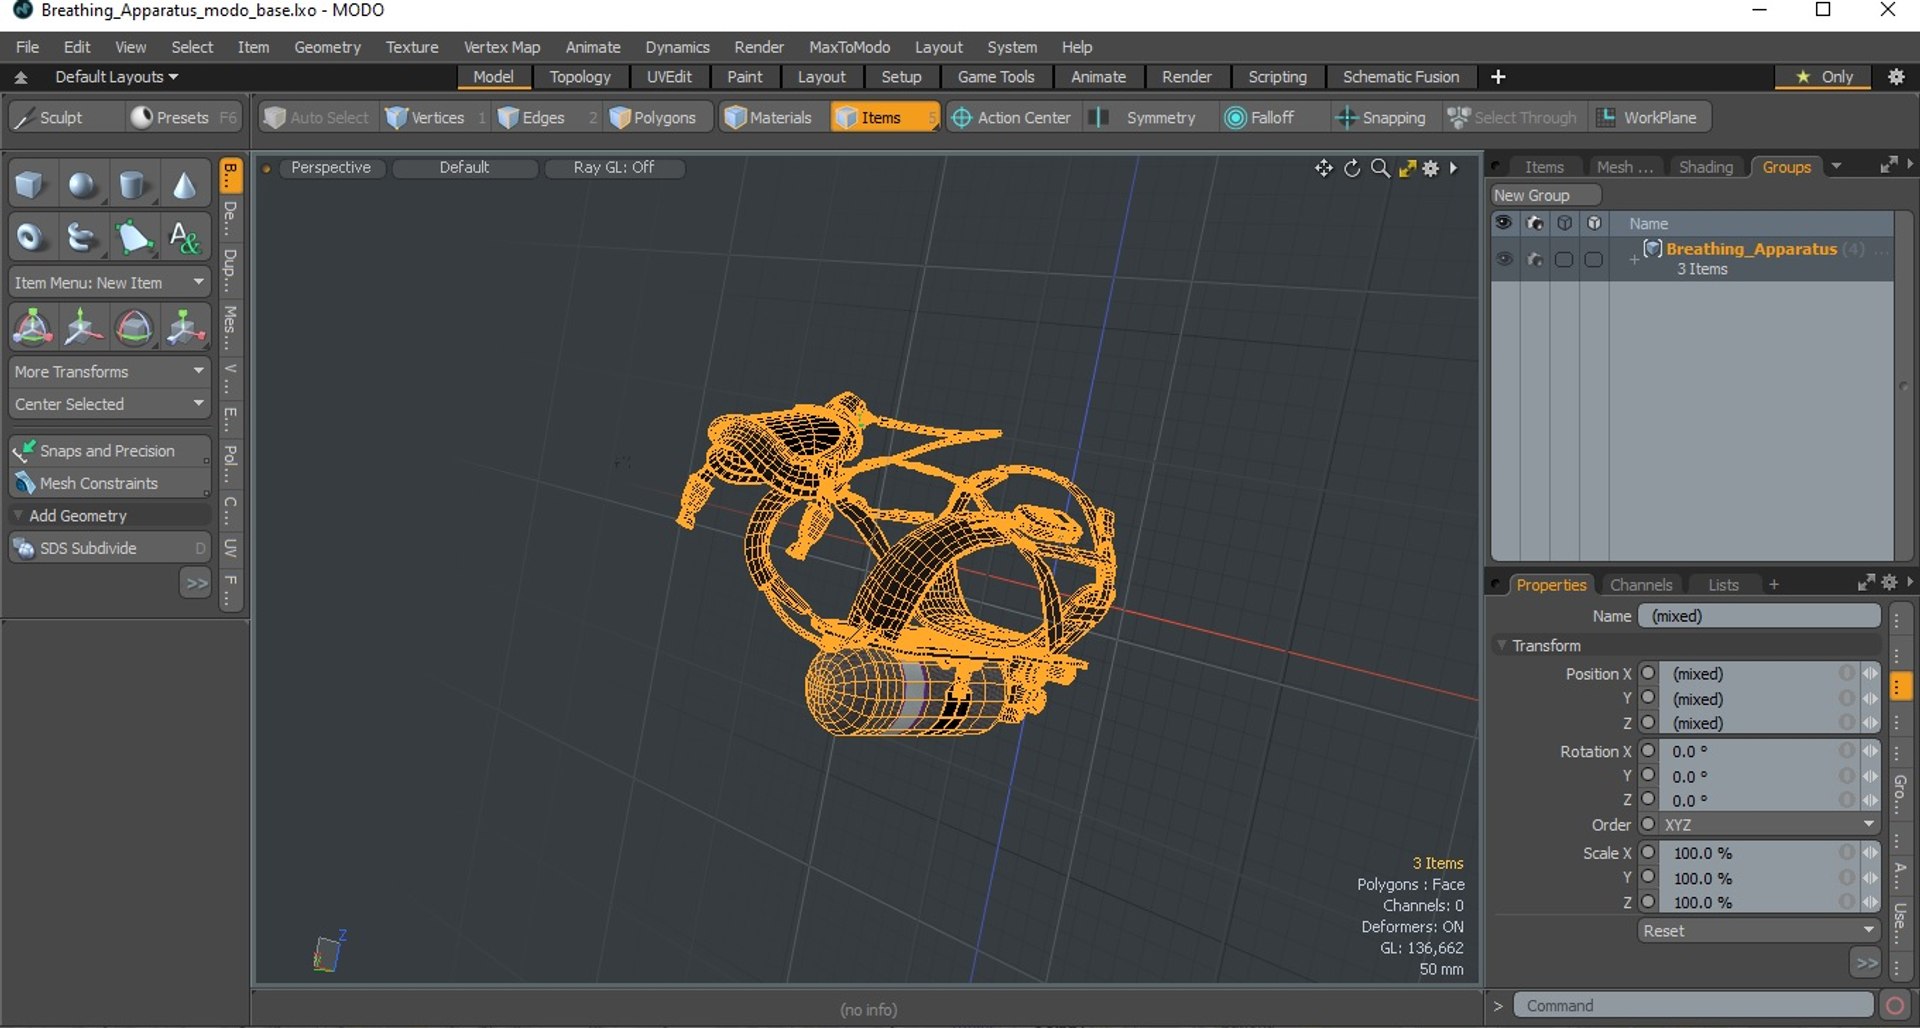Image resolution: width=1920 pixels, height=1028 pixels.
Task: Expand the More Transforms dropdown
Action: (109, 371)
